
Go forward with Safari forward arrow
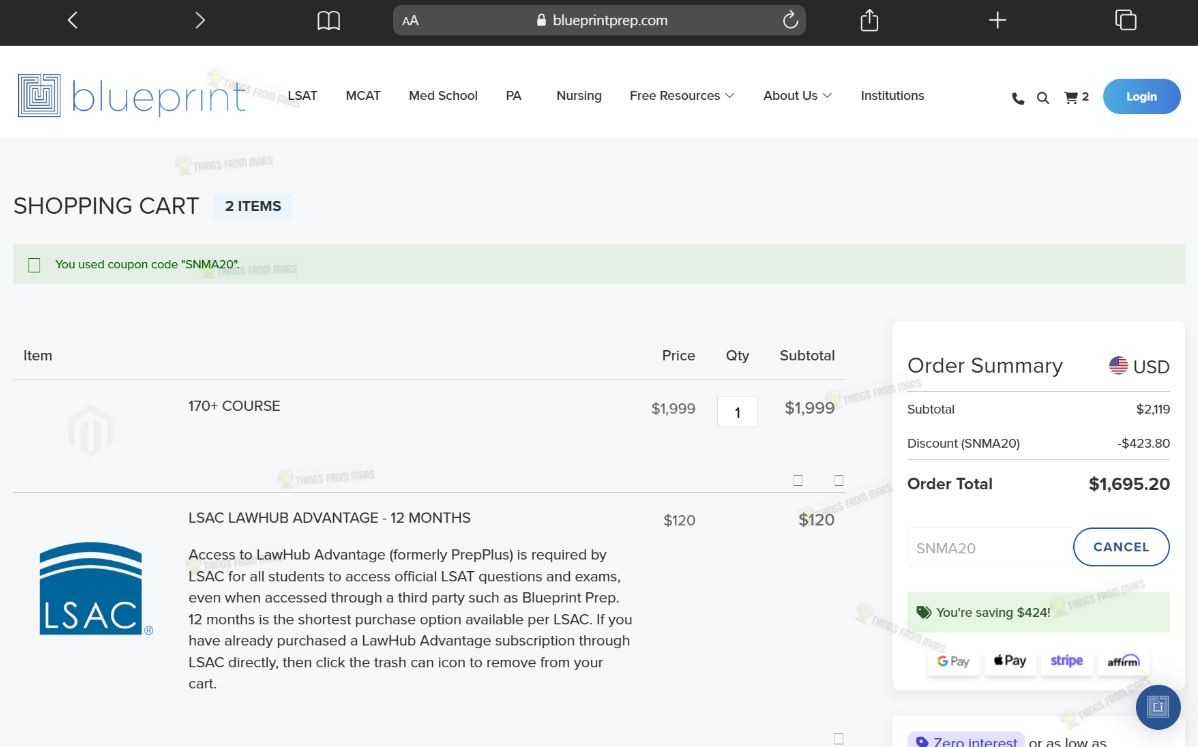tap(200, 21)
